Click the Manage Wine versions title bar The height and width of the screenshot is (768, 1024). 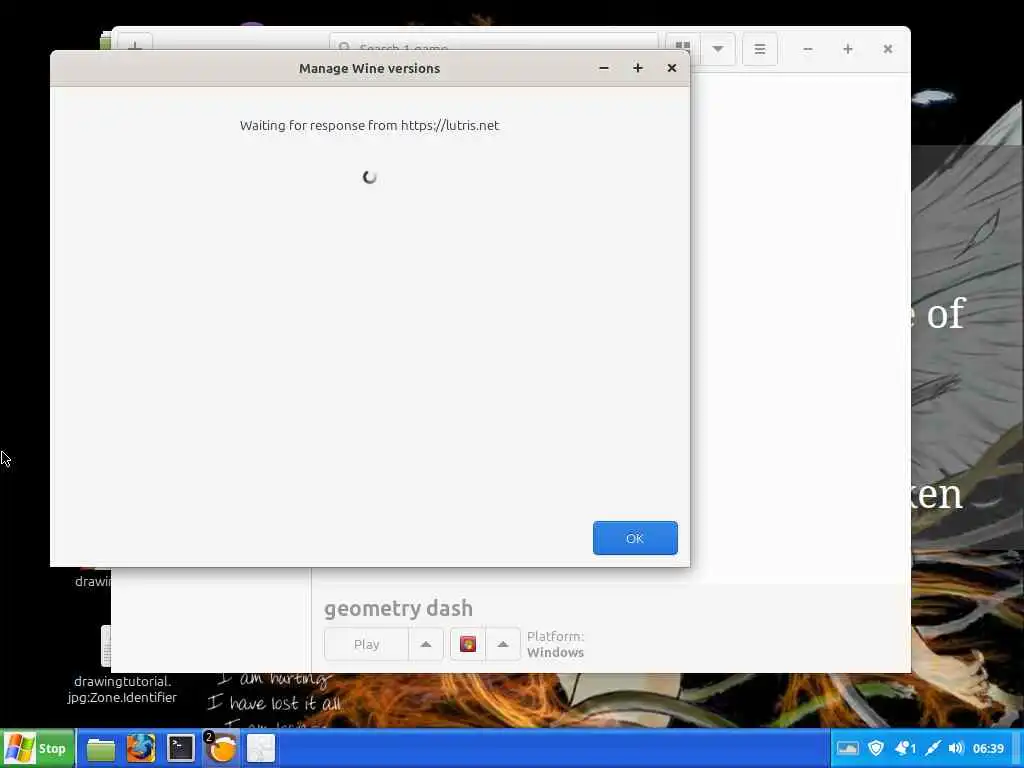[x=370, y=68]
